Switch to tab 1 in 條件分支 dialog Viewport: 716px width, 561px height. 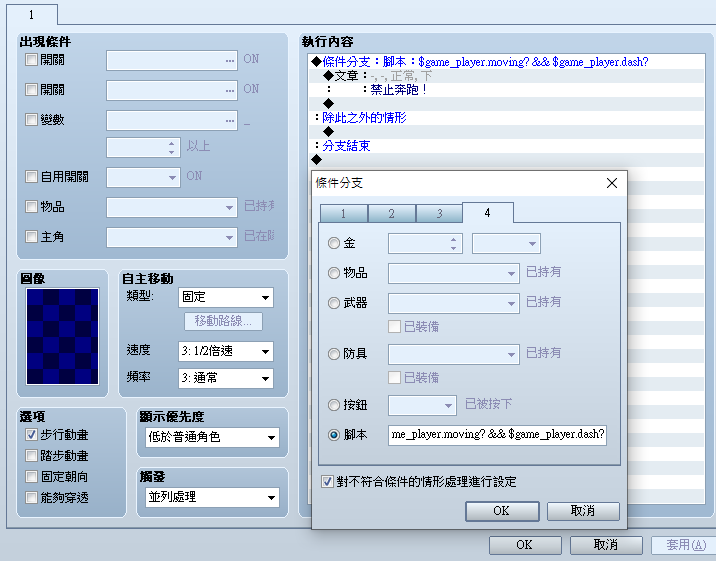(x=344, y=214)
